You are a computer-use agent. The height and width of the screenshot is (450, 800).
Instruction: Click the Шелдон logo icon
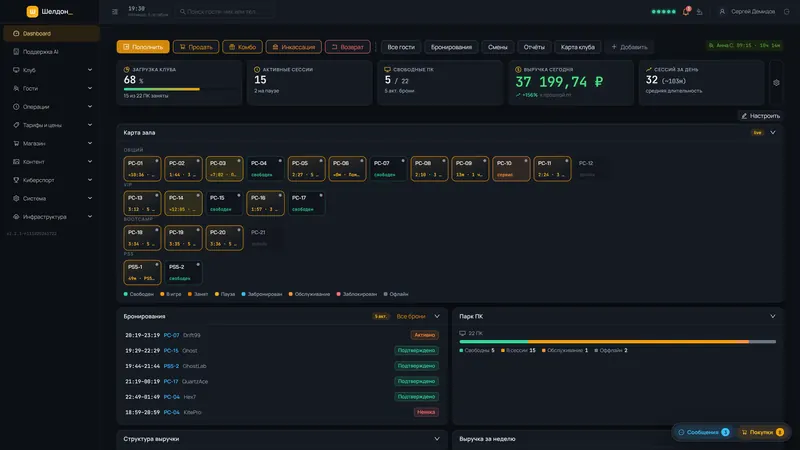pos(32,11)
